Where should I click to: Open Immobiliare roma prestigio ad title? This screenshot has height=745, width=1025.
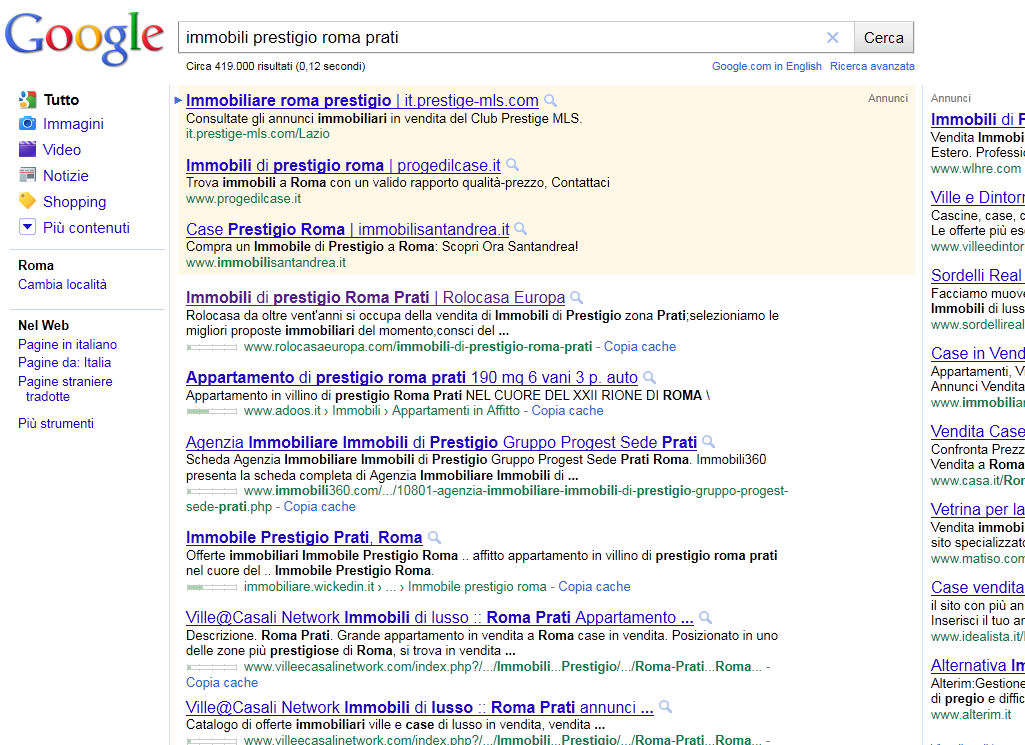362,100
